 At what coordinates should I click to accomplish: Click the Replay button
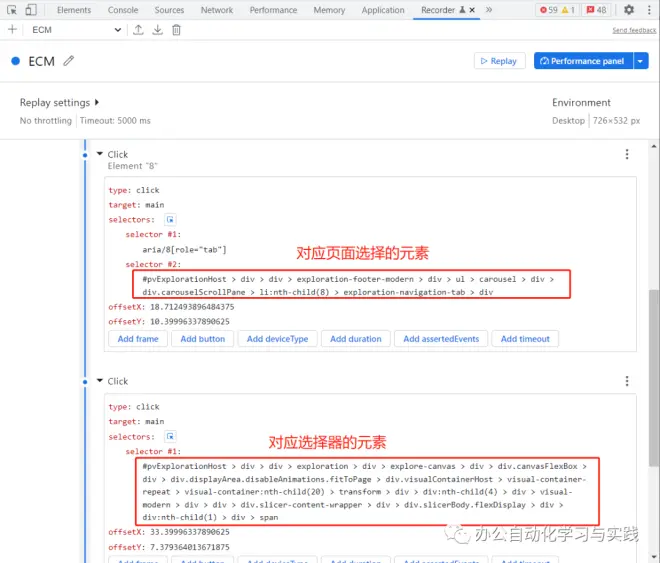tap(499, 61)
